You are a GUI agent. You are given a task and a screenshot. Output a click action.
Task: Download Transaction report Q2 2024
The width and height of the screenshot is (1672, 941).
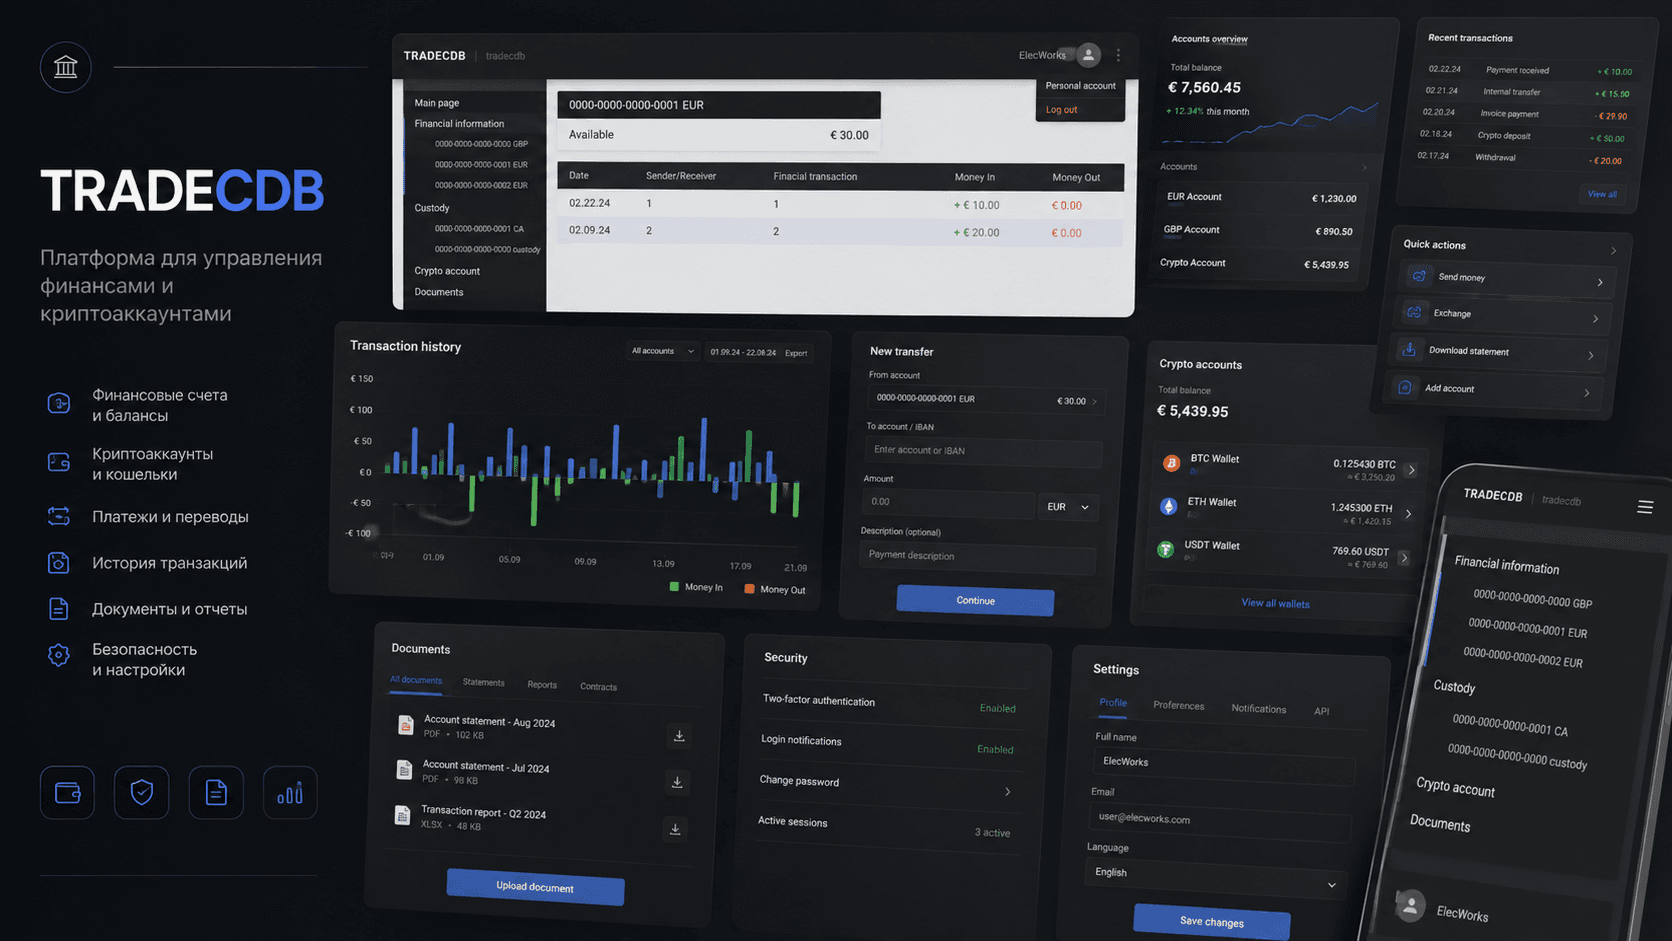click(x=675, y=829)
